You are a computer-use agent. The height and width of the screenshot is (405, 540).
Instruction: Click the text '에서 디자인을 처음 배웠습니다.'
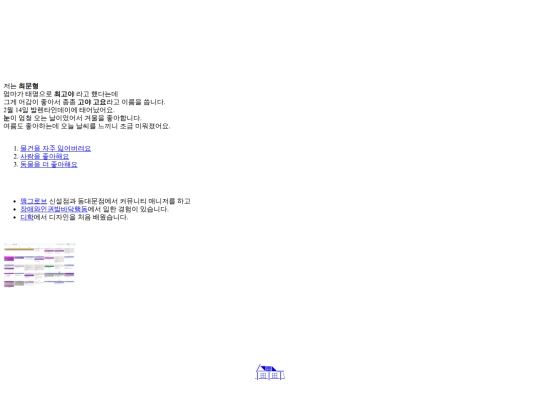point(81,217)
